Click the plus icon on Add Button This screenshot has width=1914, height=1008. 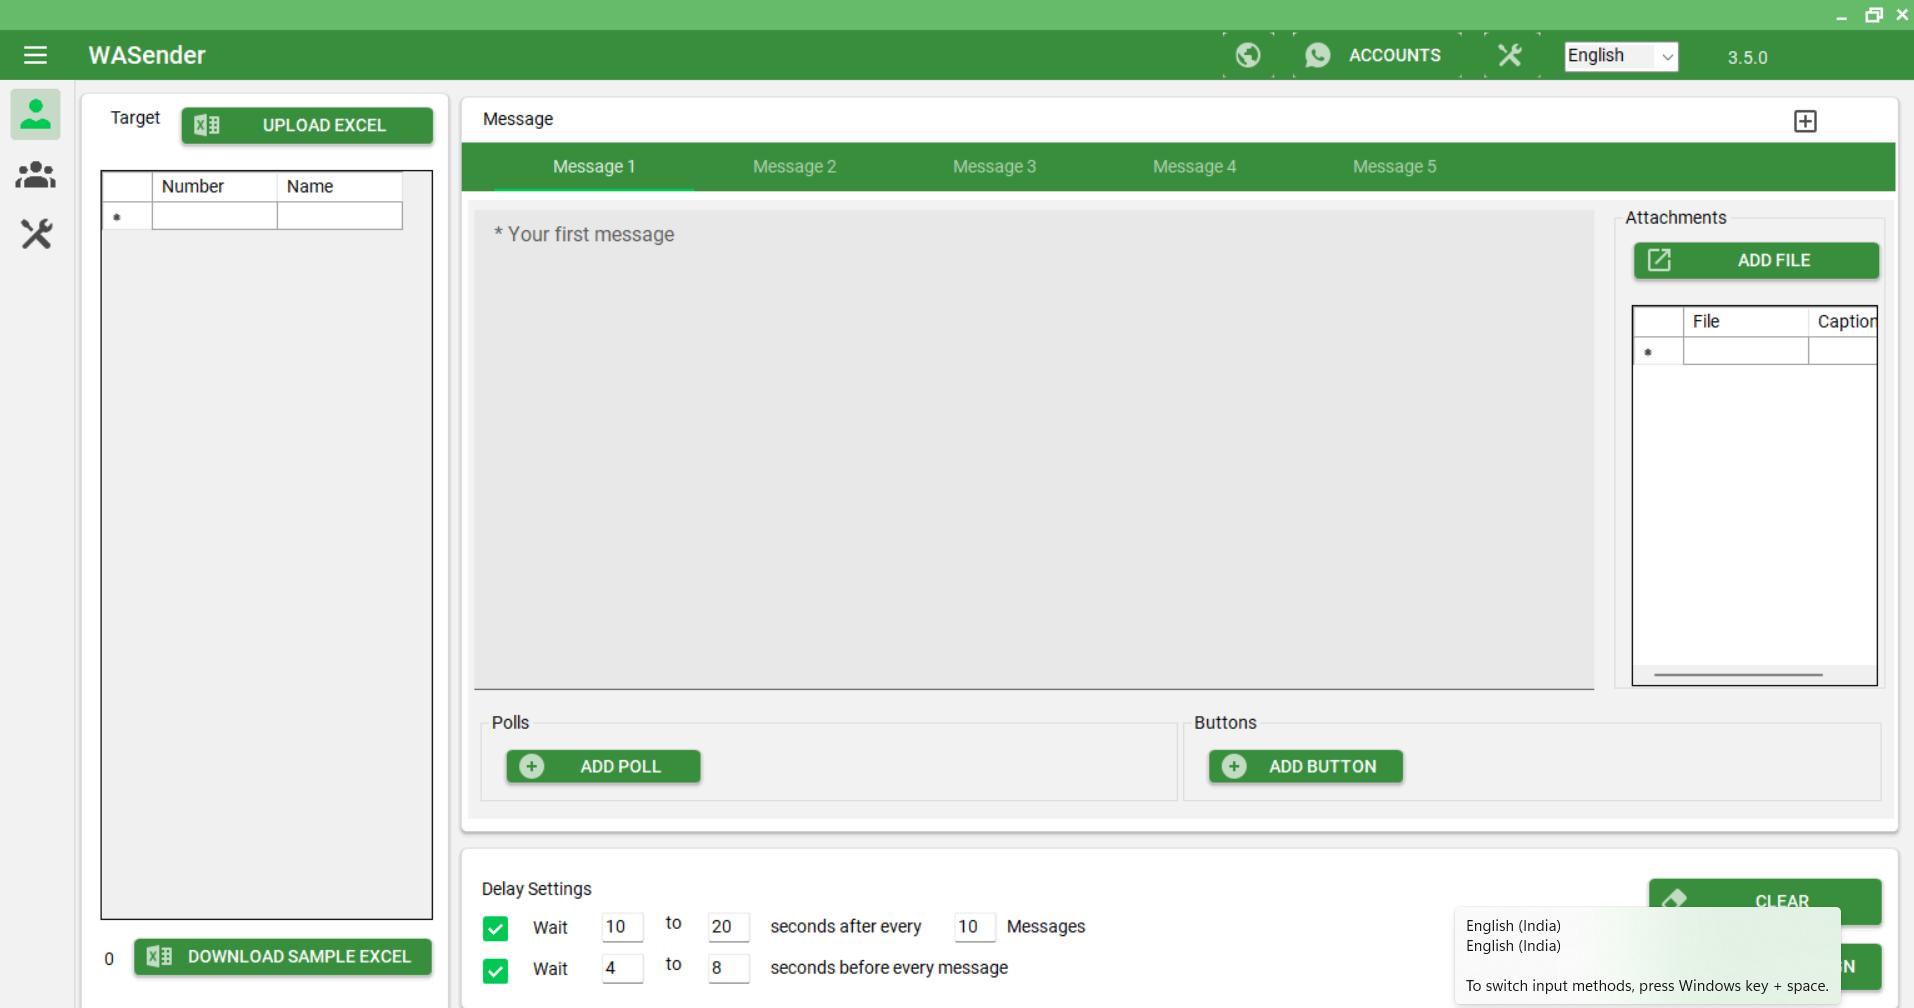(1234, 766)
